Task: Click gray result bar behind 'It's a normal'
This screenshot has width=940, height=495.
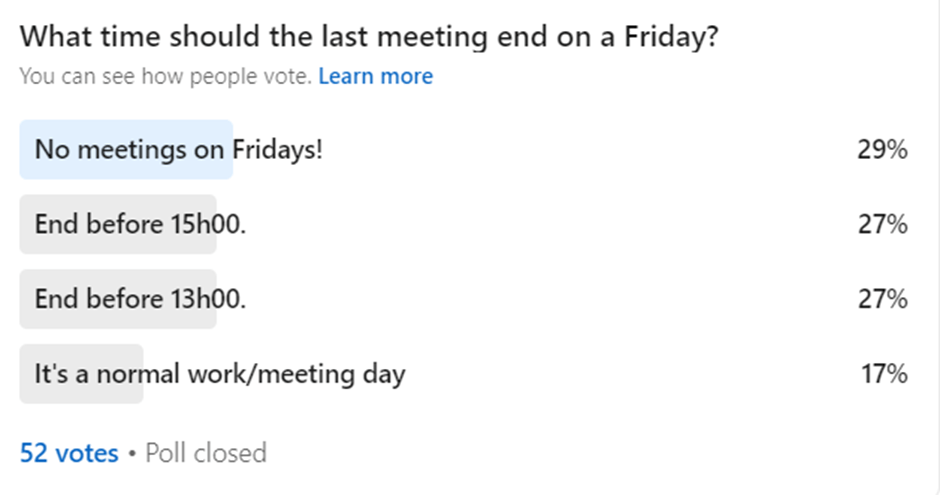Action: (x=81, y=374)
